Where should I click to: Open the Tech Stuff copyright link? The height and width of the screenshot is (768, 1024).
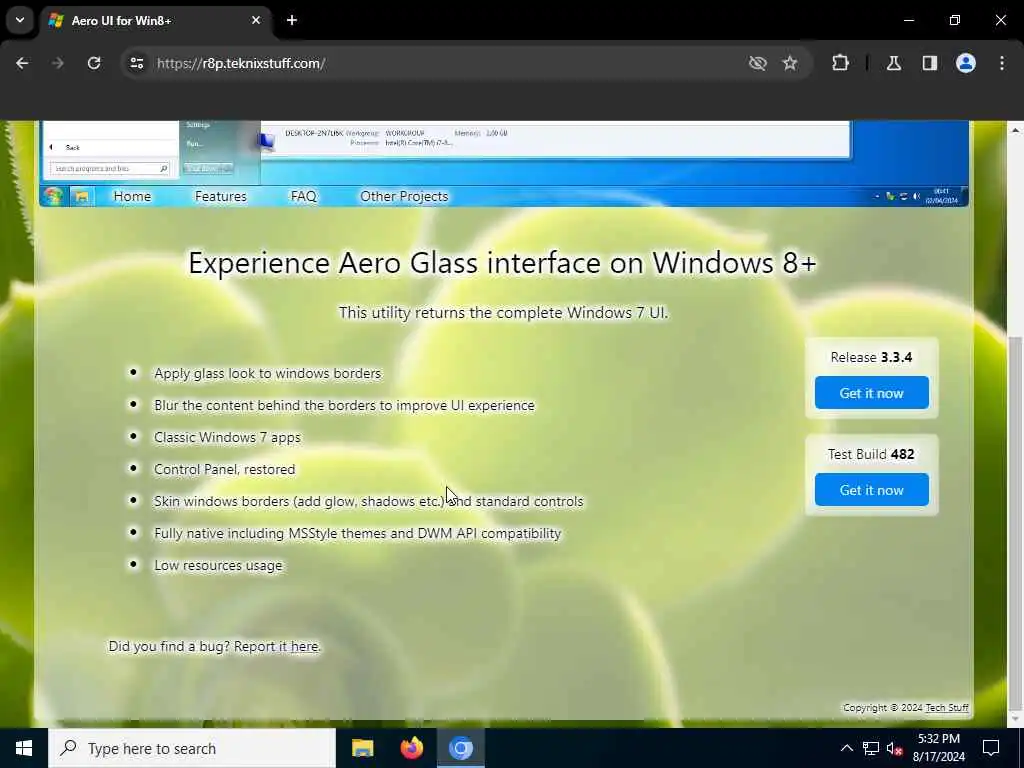(x=947, y=708)
